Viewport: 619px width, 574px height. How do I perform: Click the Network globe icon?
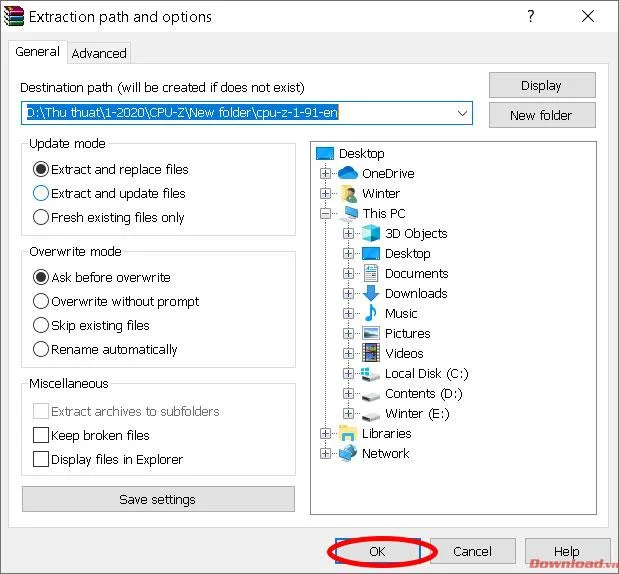click(x=348, y=453)
